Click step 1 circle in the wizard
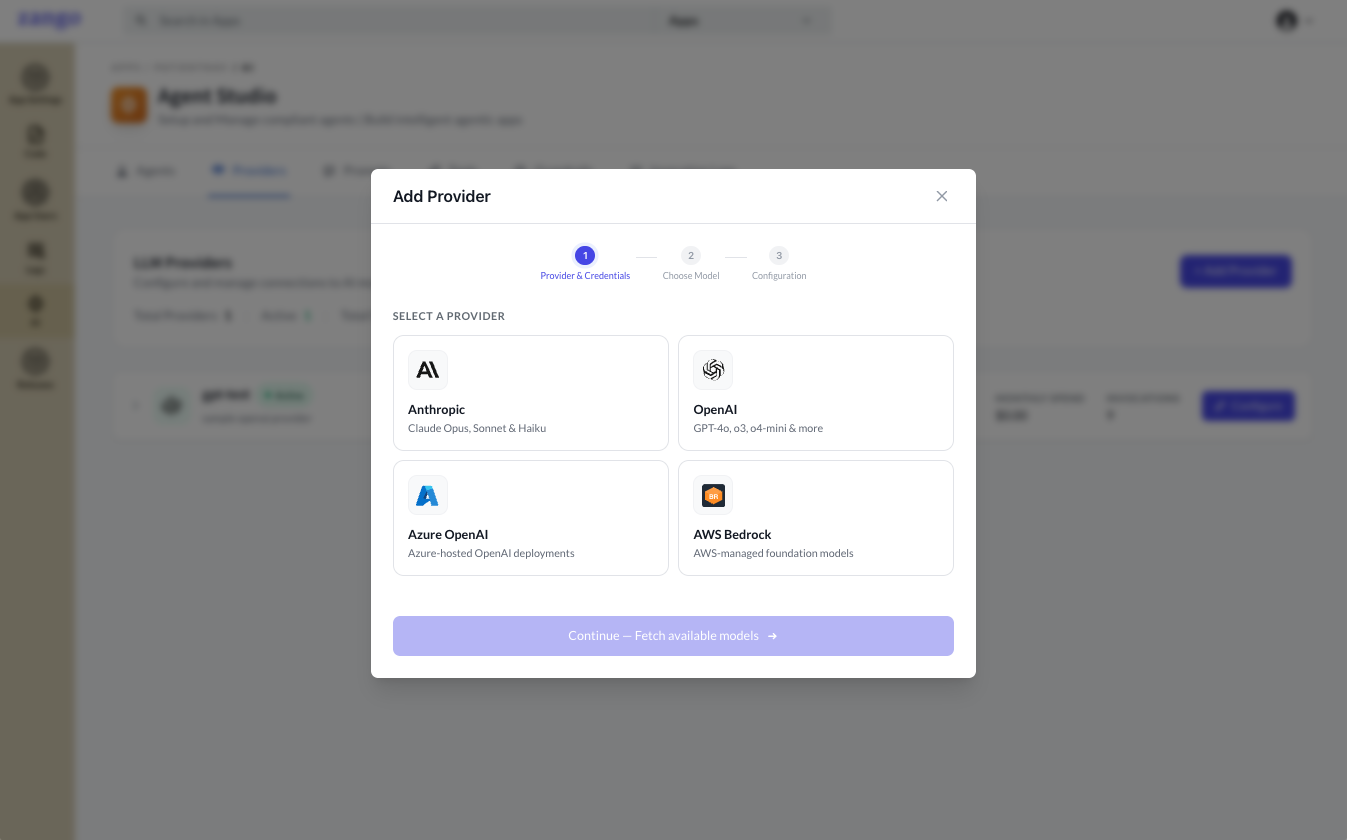The width and height of the screenshot is (1347, 840). pos(585,256)
